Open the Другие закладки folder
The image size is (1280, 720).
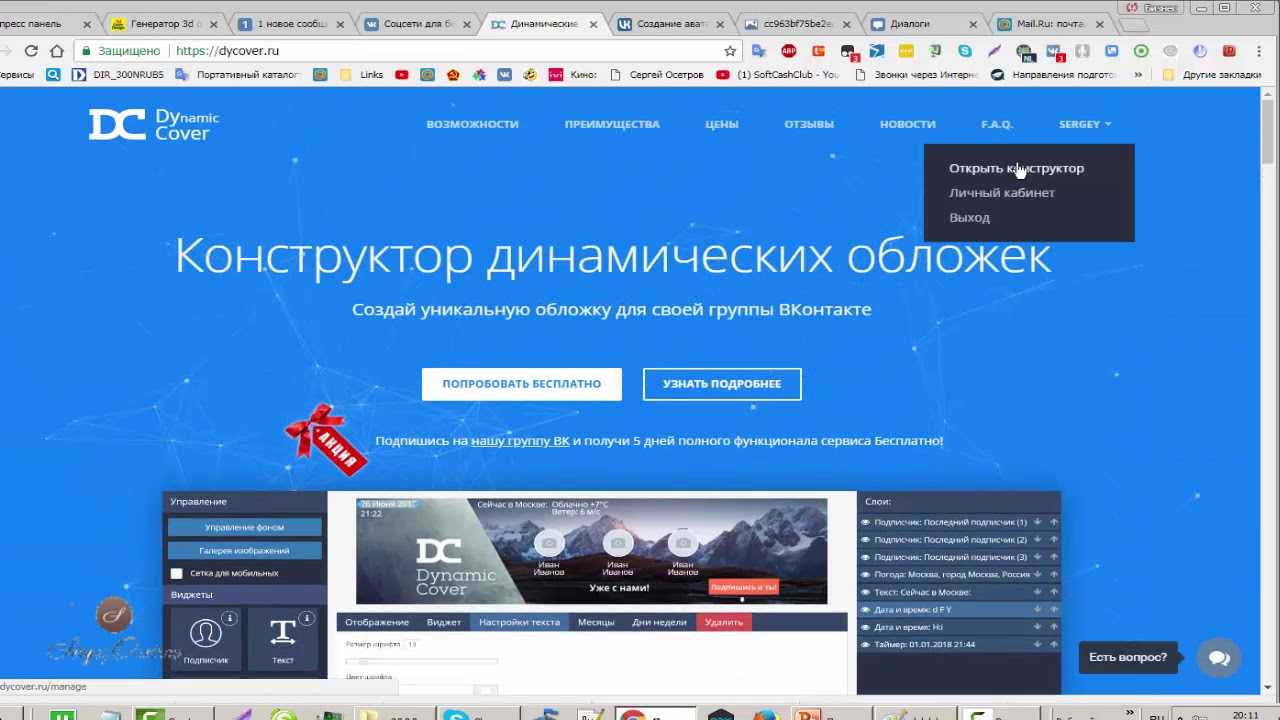click(x=1211, y=74)
